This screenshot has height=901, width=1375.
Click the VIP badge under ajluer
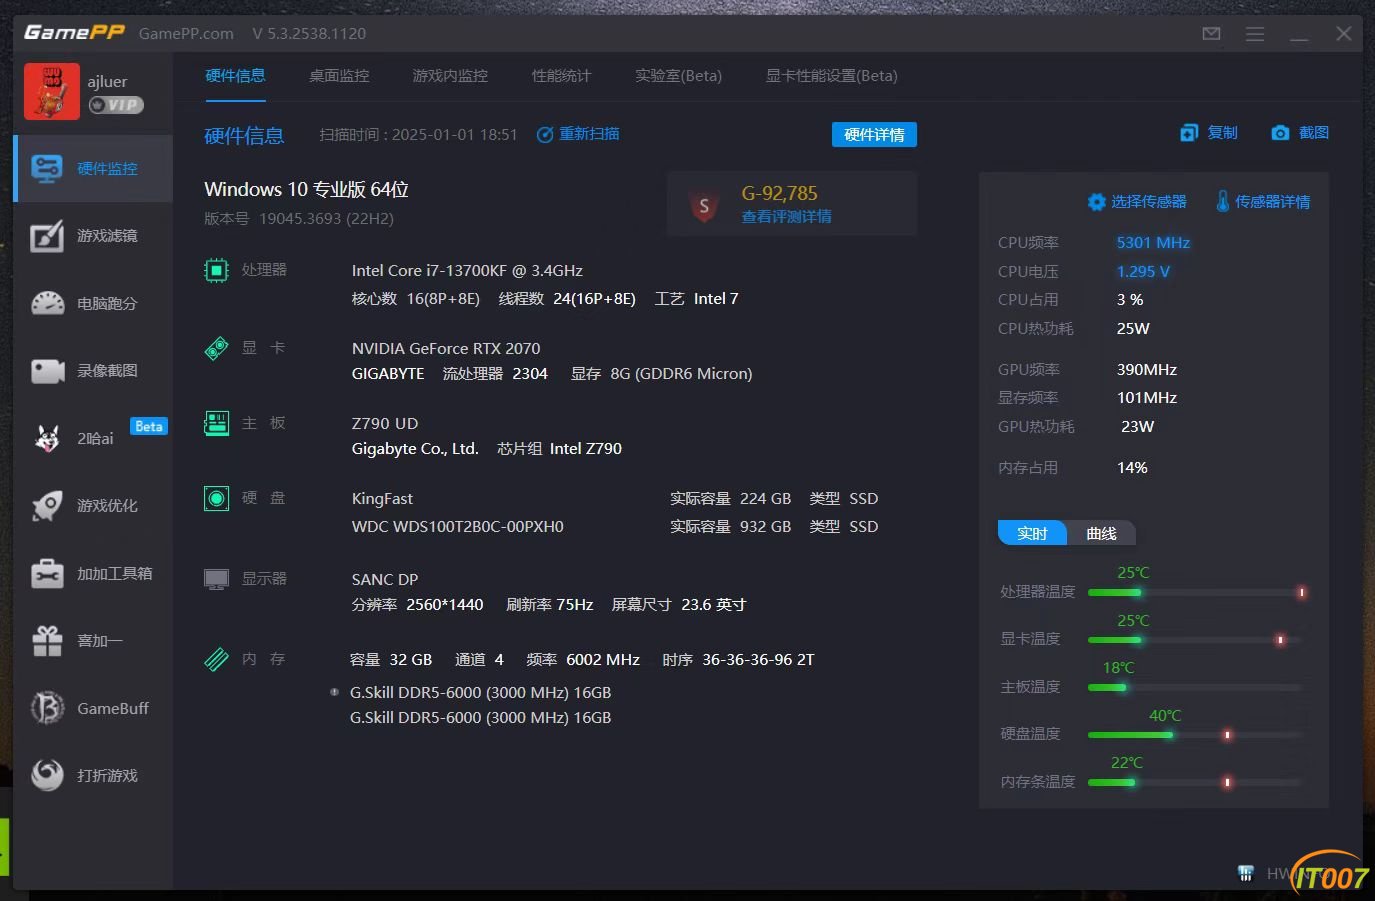pyautogui.click(x=116, y=105)
